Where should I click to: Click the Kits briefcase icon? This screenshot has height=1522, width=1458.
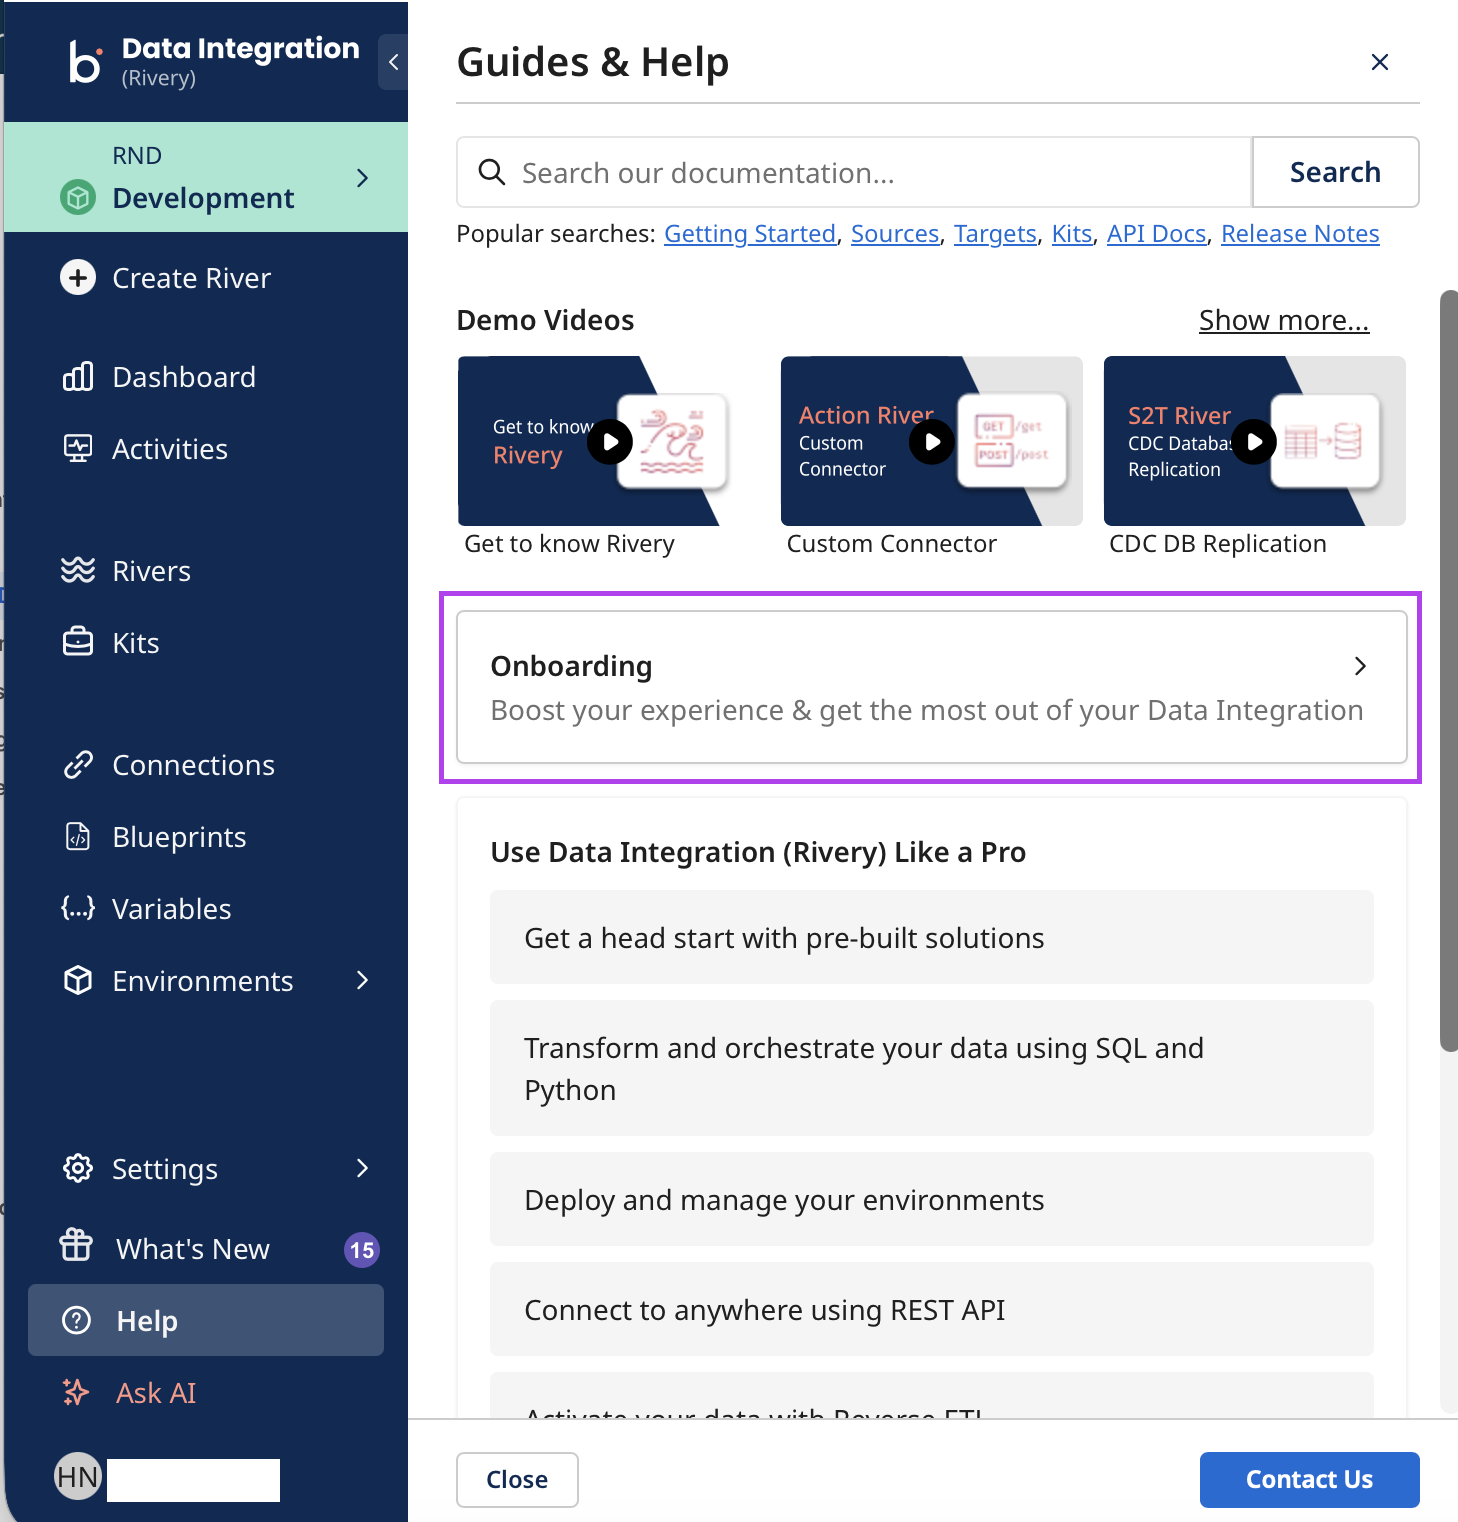click(78, 643)
